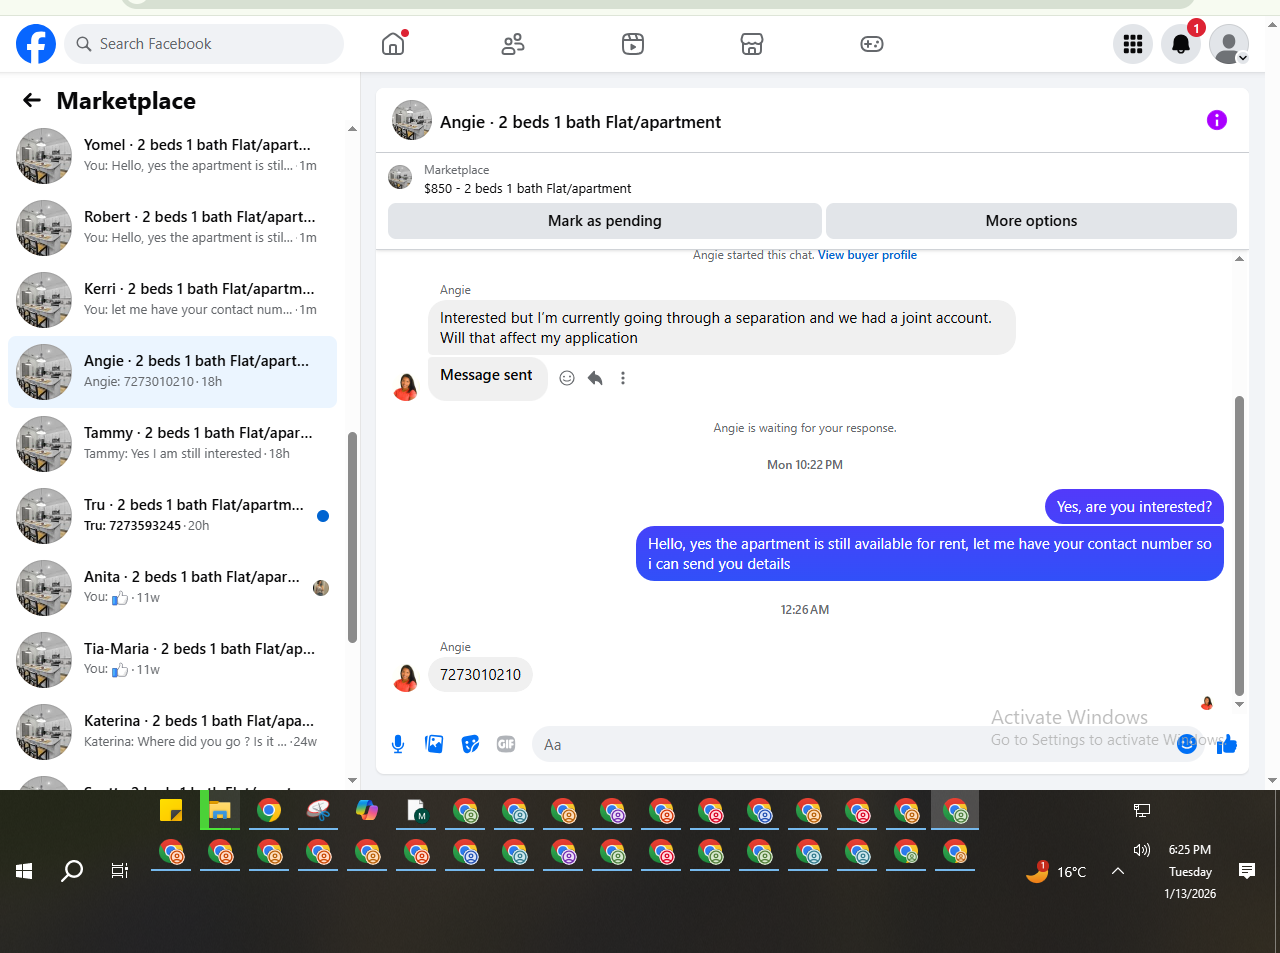Open the Sticky Notes taskbar icon
Screen dimensions: 1280x953
(171, 810)
